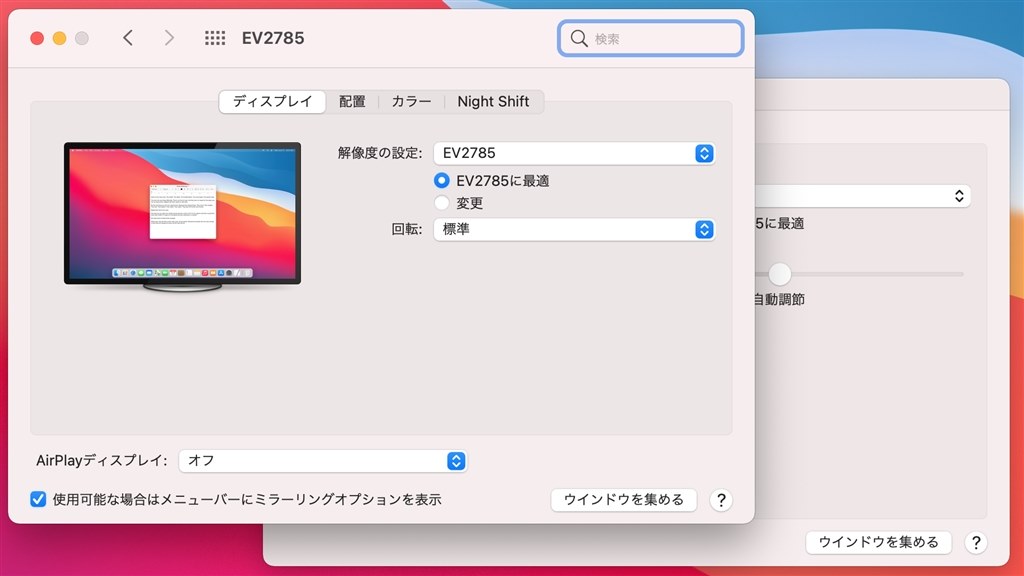
Task: Click the search field 検索
Action: pyautogui.click(x=650, y=39)
